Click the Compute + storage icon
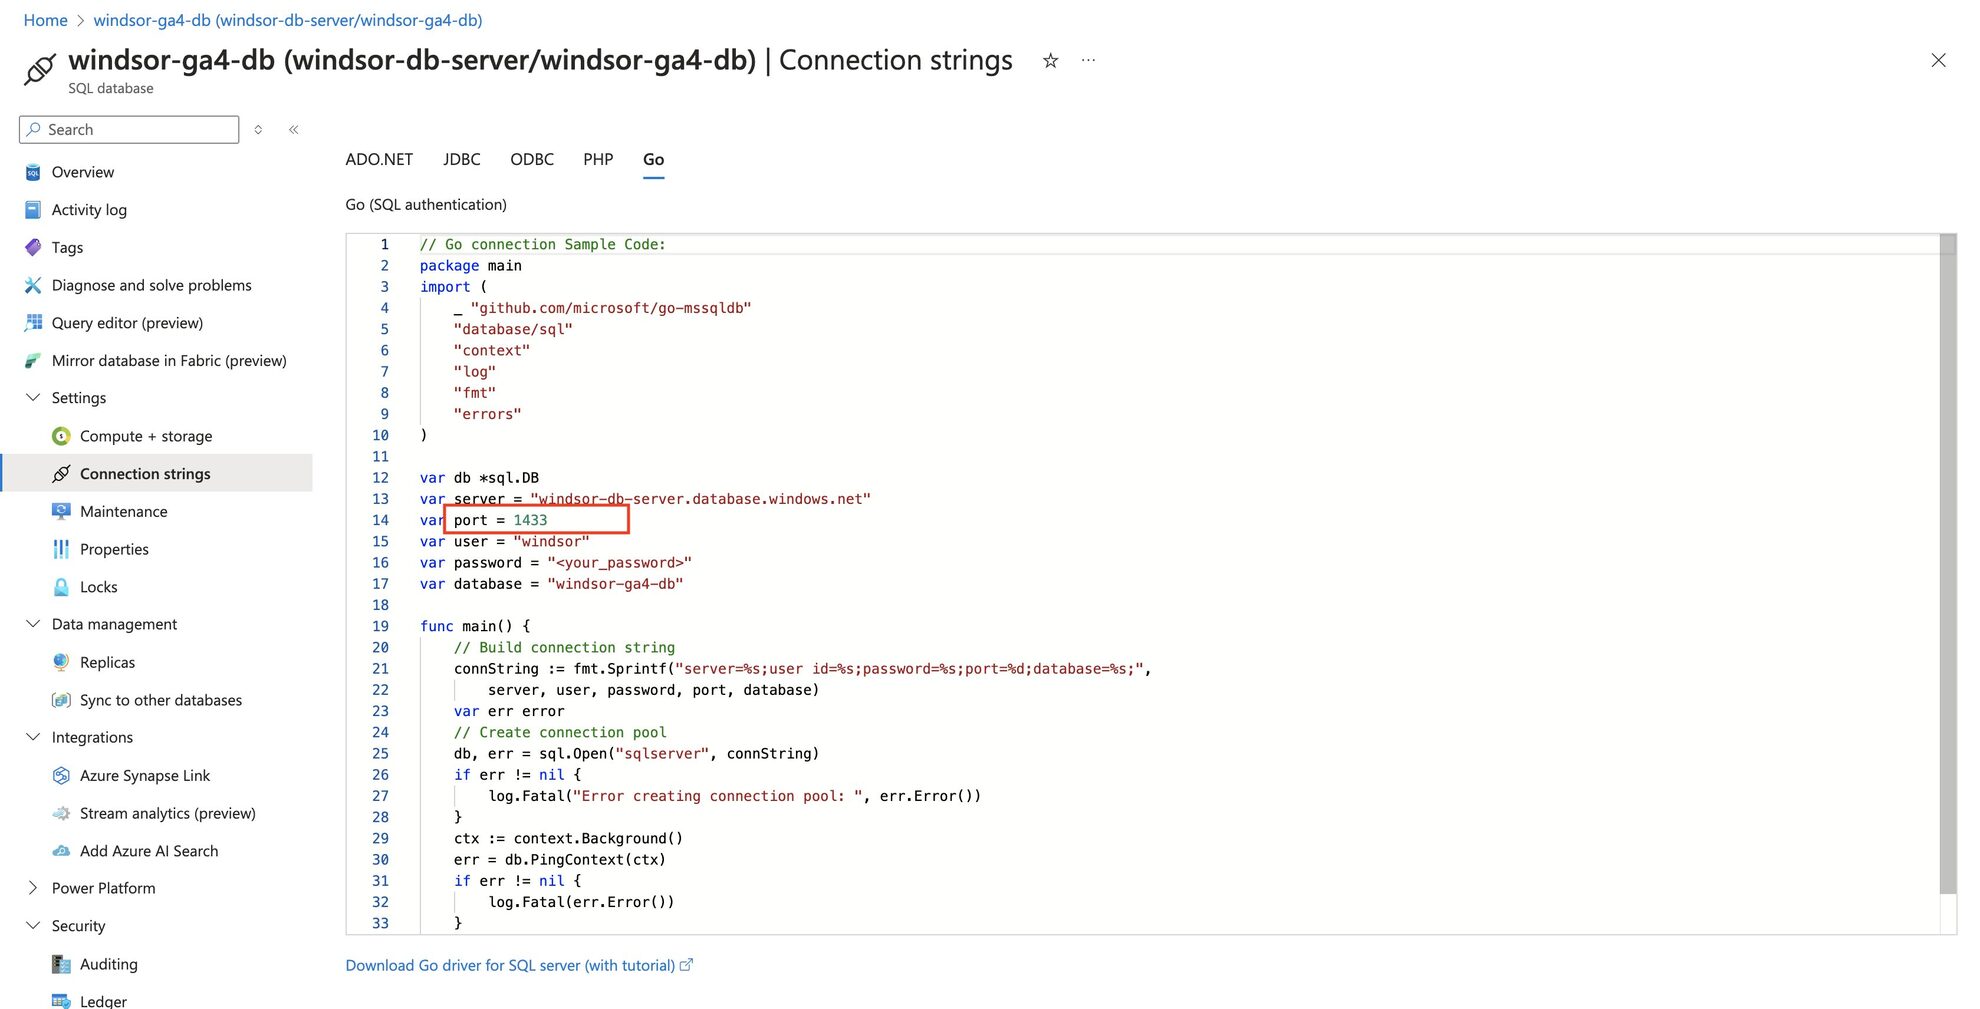This screenshot has width=1980, height=1009. coord(61,436)
